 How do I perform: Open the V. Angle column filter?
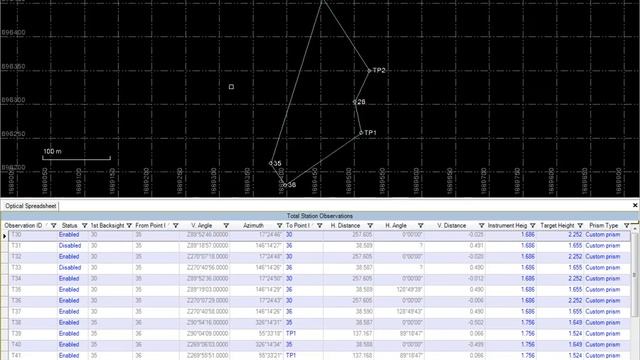click(x=226, y=226)
